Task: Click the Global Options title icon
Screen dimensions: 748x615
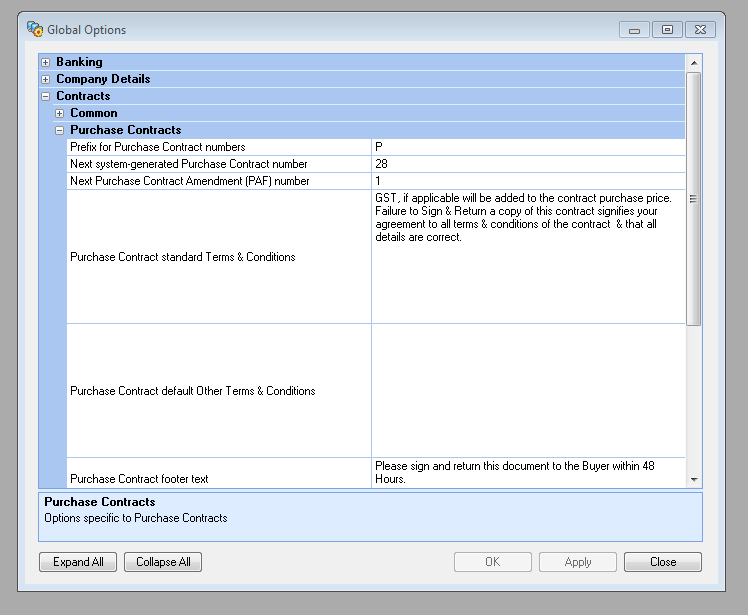Action: (x=34, y=29)
